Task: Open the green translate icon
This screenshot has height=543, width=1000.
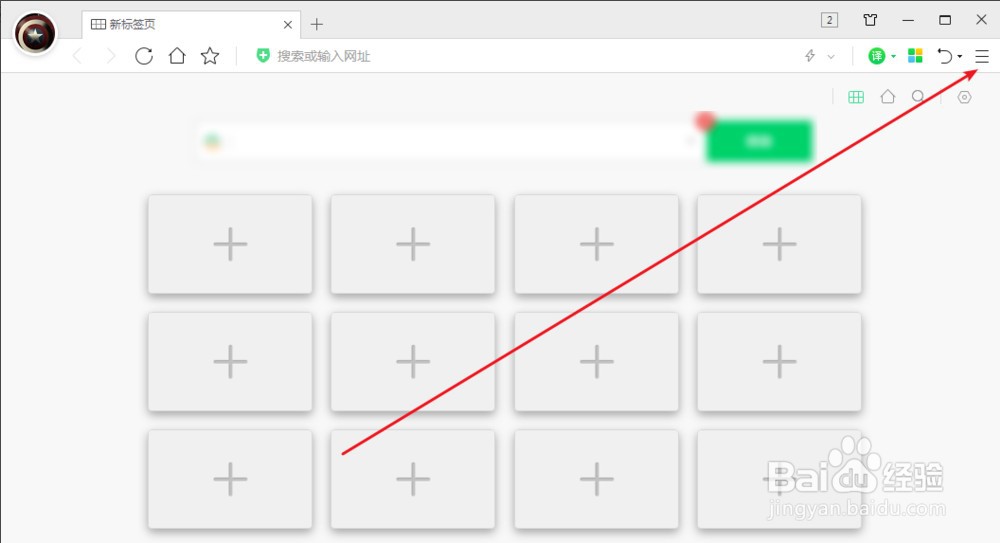Action: click(x=877, y=56)
